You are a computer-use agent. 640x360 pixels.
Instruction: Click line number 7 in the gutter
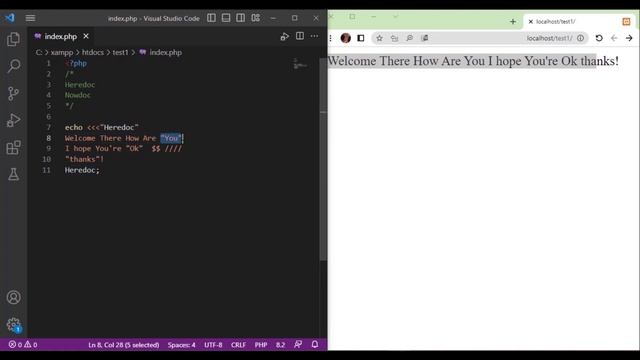[49, 127]
